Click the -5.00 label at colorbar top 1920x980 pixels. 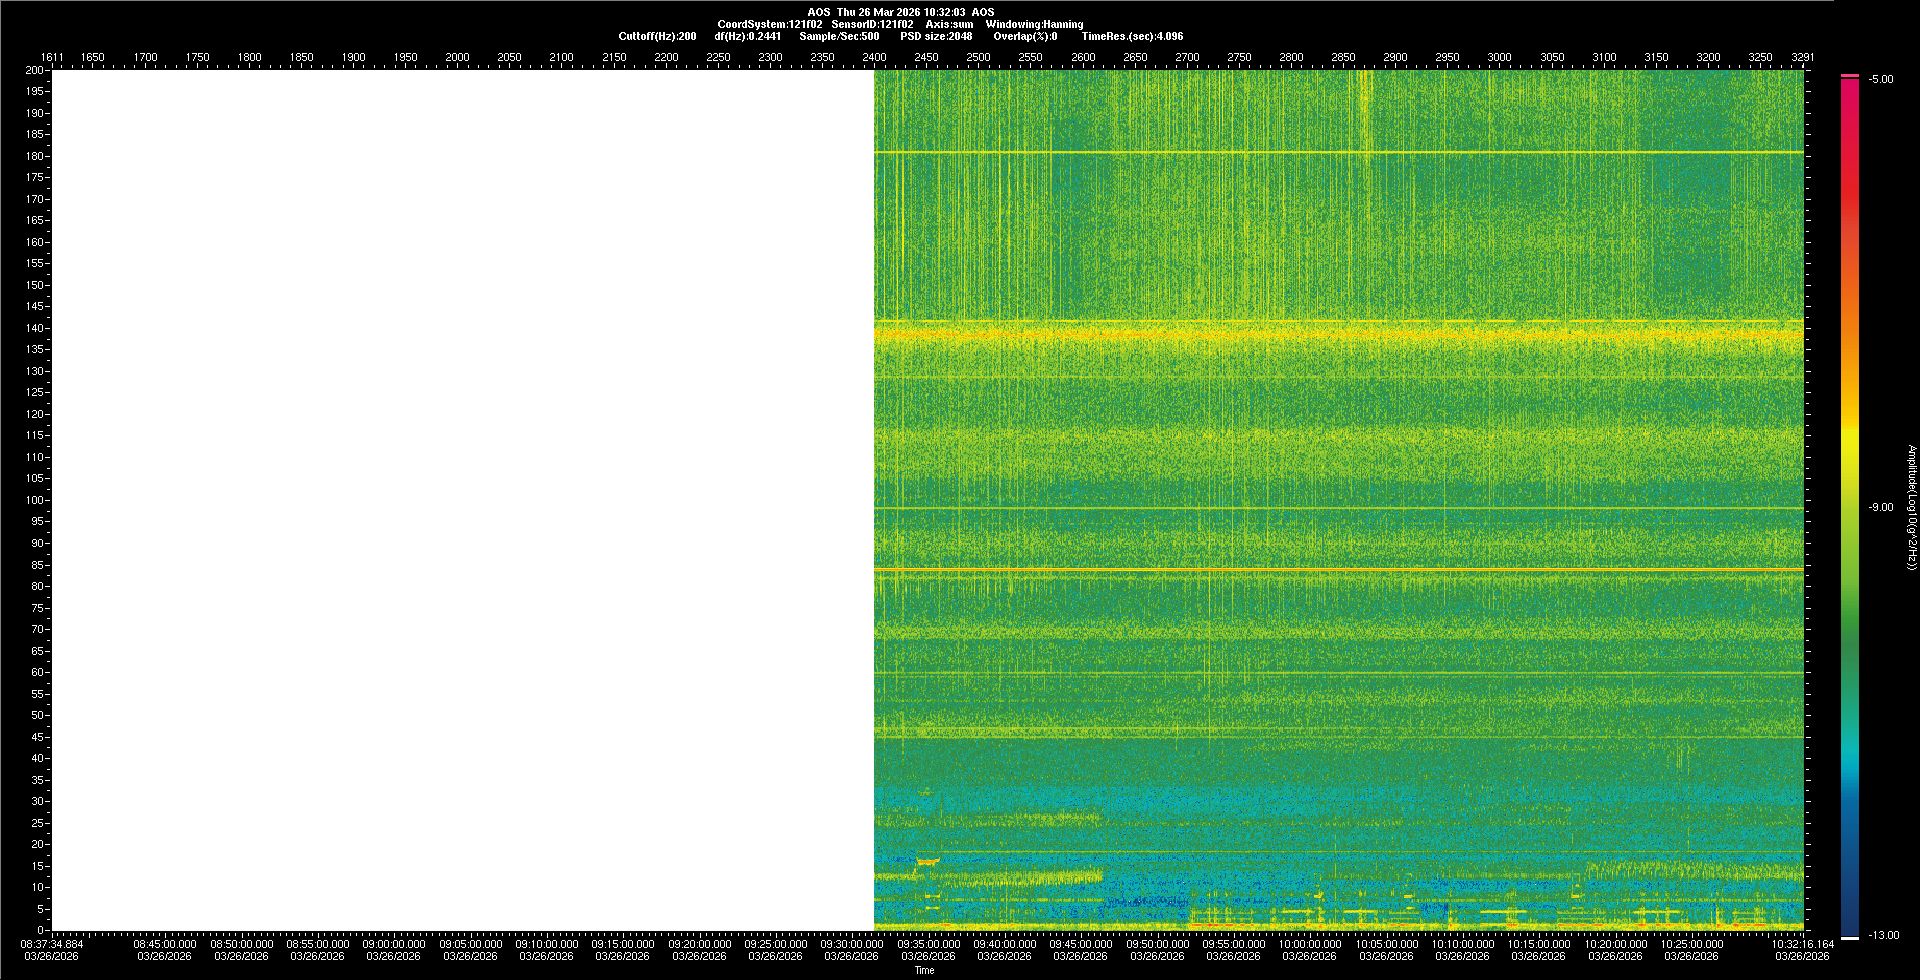(1881, 79)
